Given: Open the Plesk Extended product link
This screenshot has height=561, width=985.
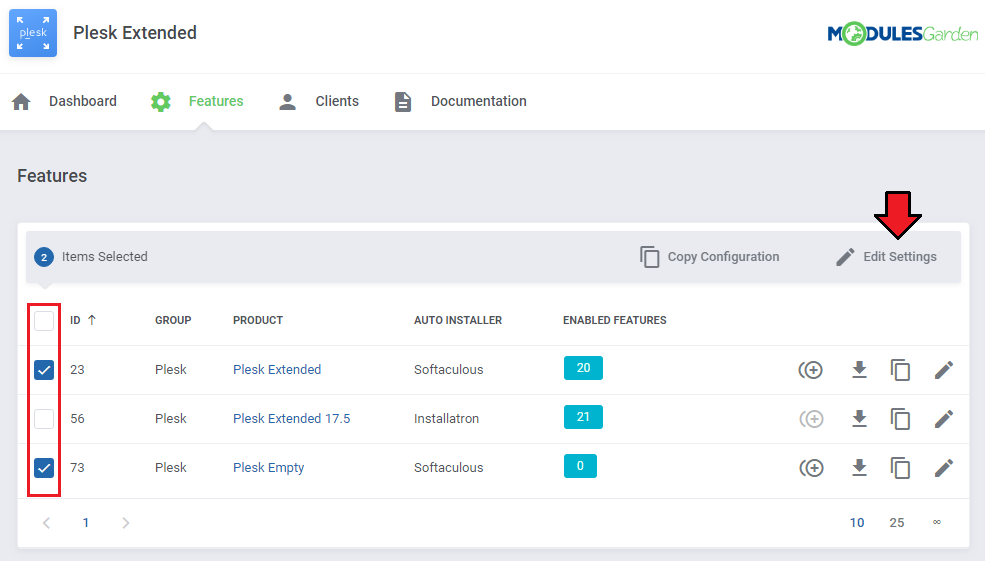Looking at the screenshot, I should (277, 370).
